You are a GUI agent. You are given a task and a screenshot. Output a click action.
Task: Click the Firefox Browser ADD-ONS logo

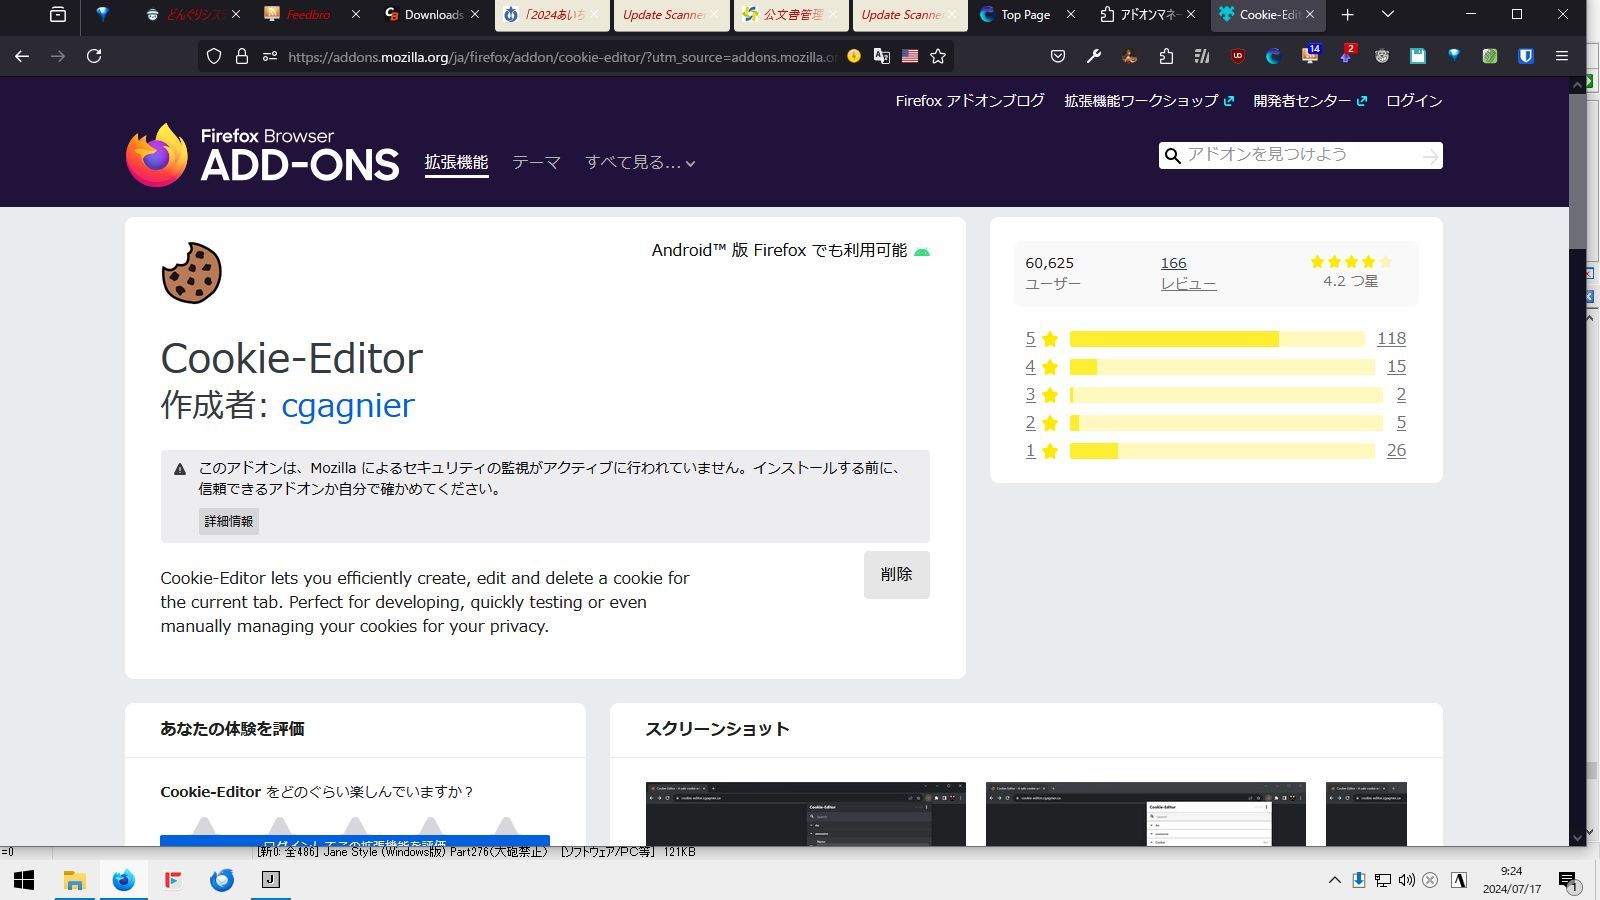coord(263,155)
